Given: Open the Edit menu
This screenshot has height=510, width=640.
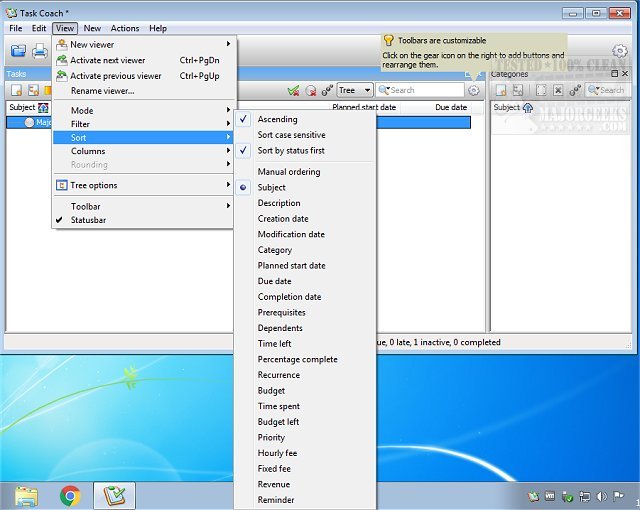Looking at the screenshot, I should [39, 28].
